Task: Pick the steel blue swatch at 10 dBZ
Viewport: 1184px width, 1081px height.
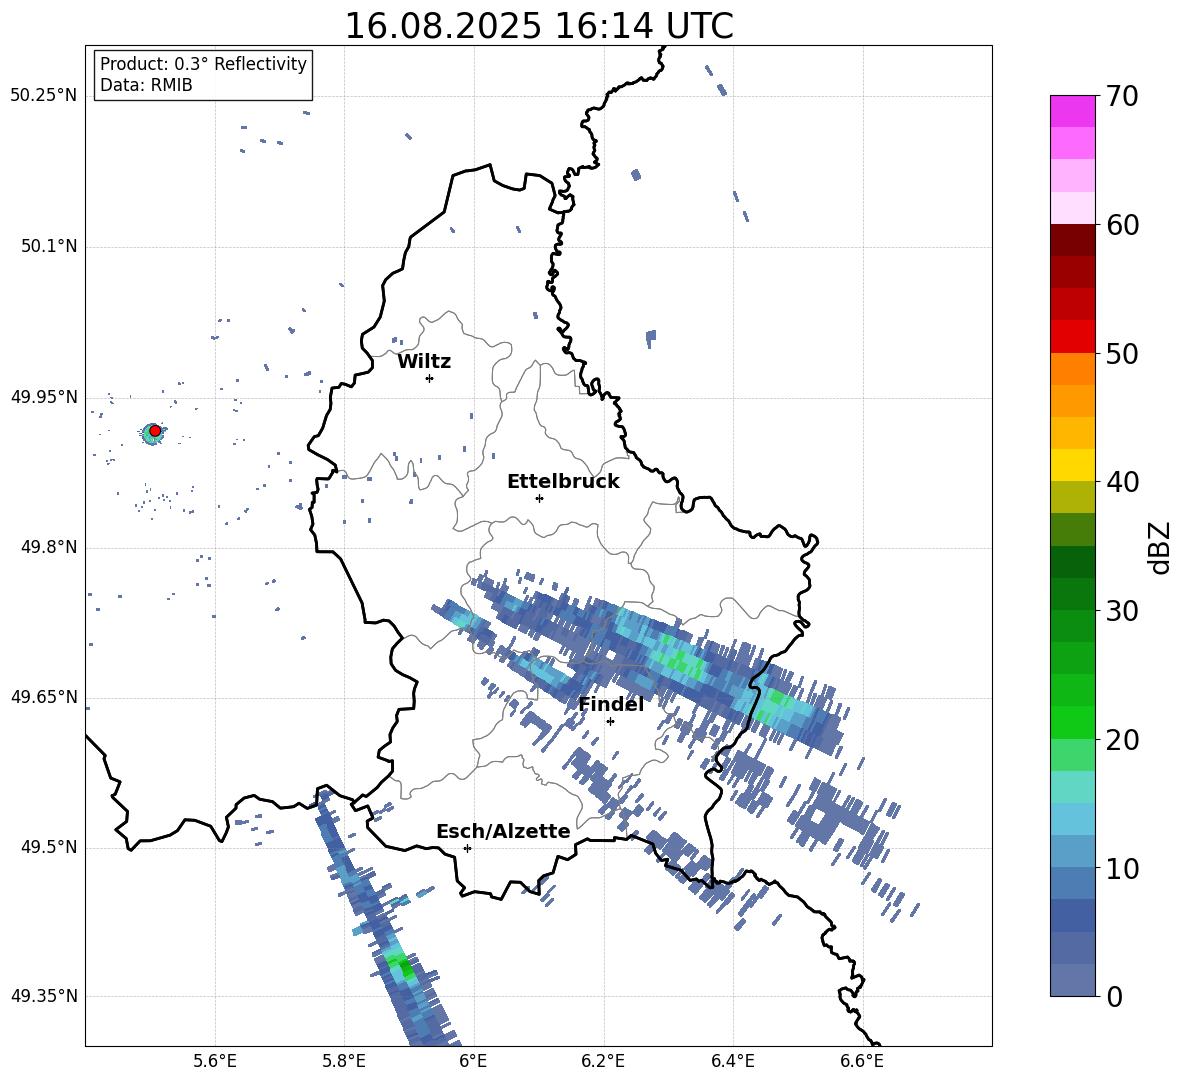Action: pos(1072,883)
